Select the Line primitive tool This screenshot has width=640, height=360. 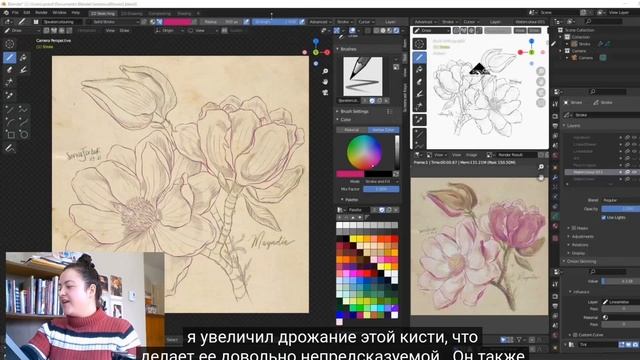(10, 109)
